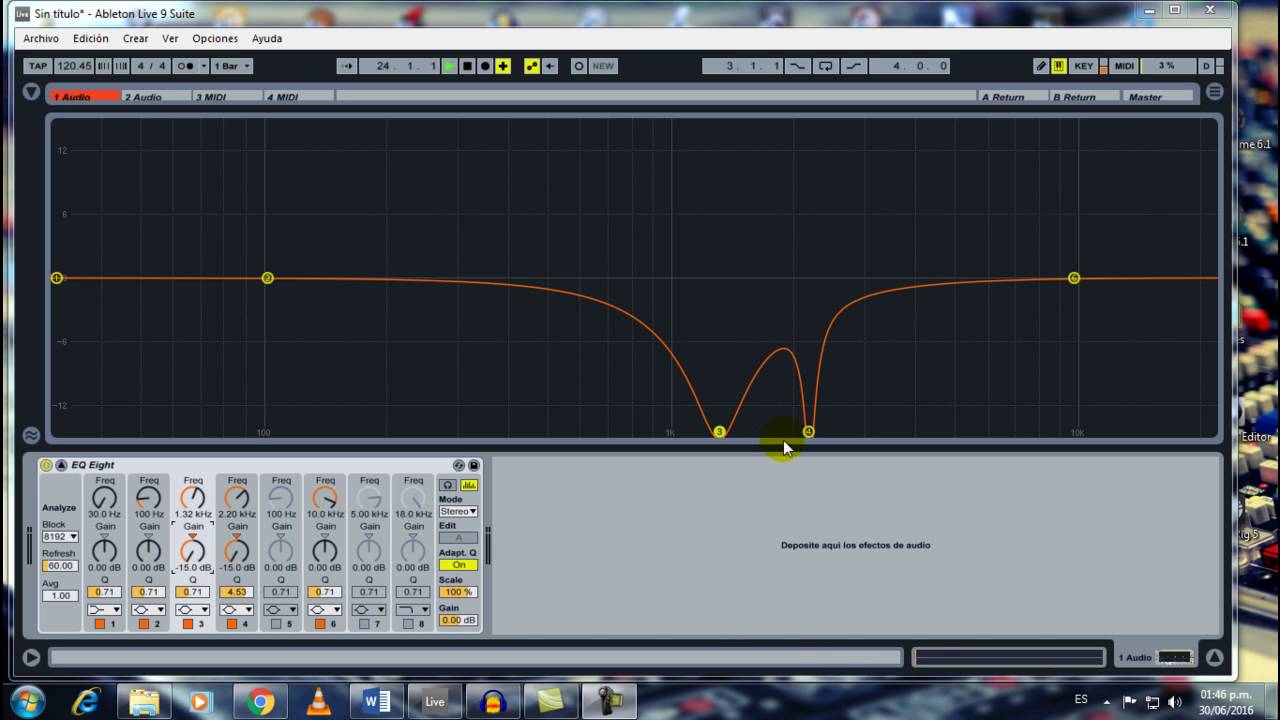Click the Arrangement Record button
The image size is (1280, 720).
[485, 66]
